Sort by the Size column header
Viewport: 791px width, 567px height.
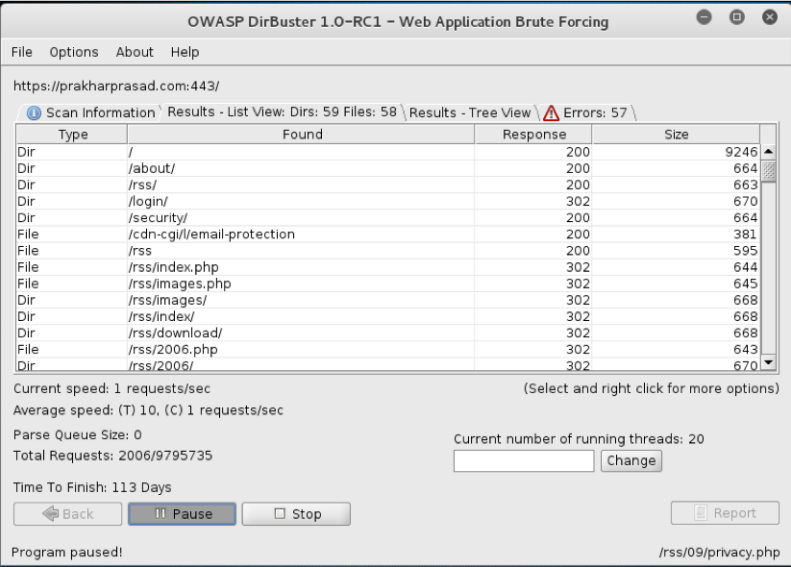(676, 134)
